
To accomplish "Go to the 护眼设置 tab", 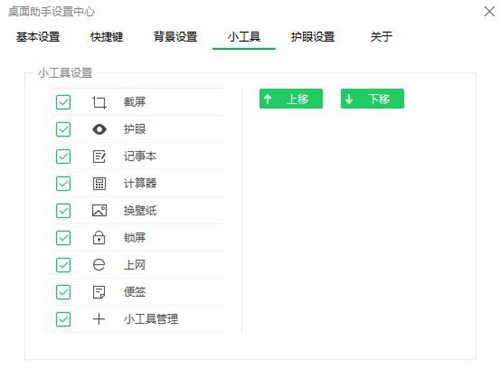I will click(x=313, y=37).
